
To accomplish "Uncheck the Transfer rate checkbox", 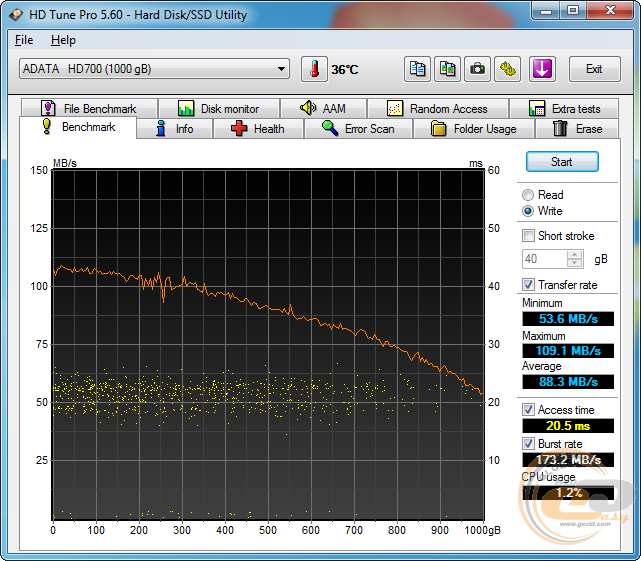I will [528, 285].
